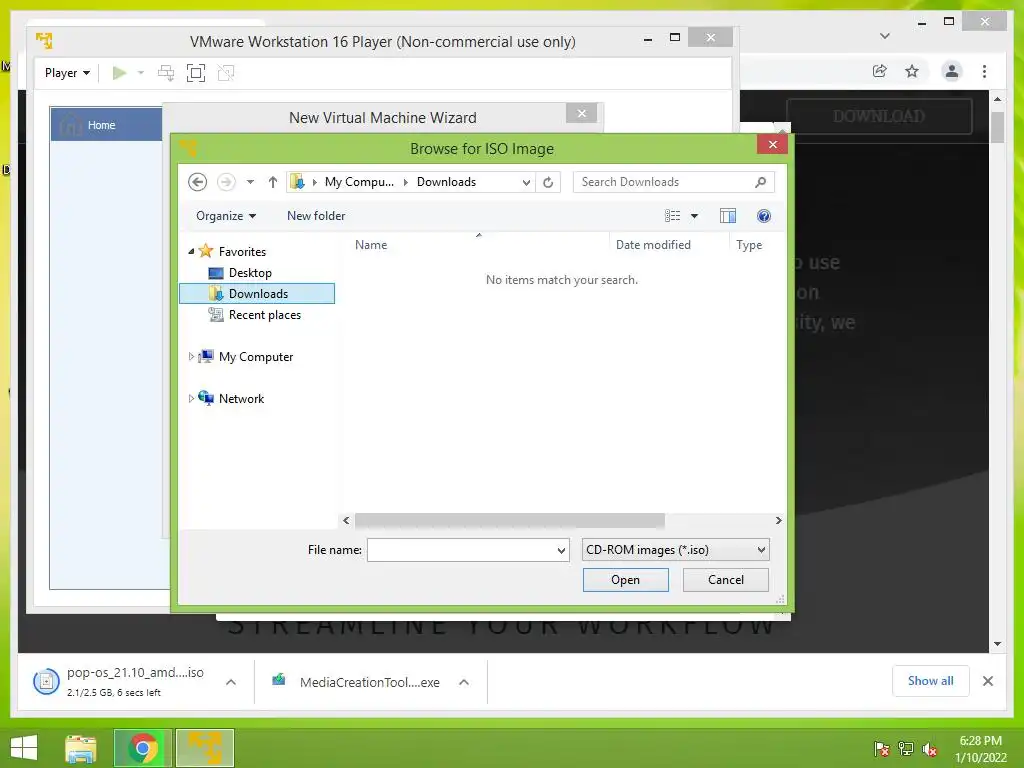This screenshot has height=768, width=1024.
Task: Expand the Network tree node
Action: 191,398
